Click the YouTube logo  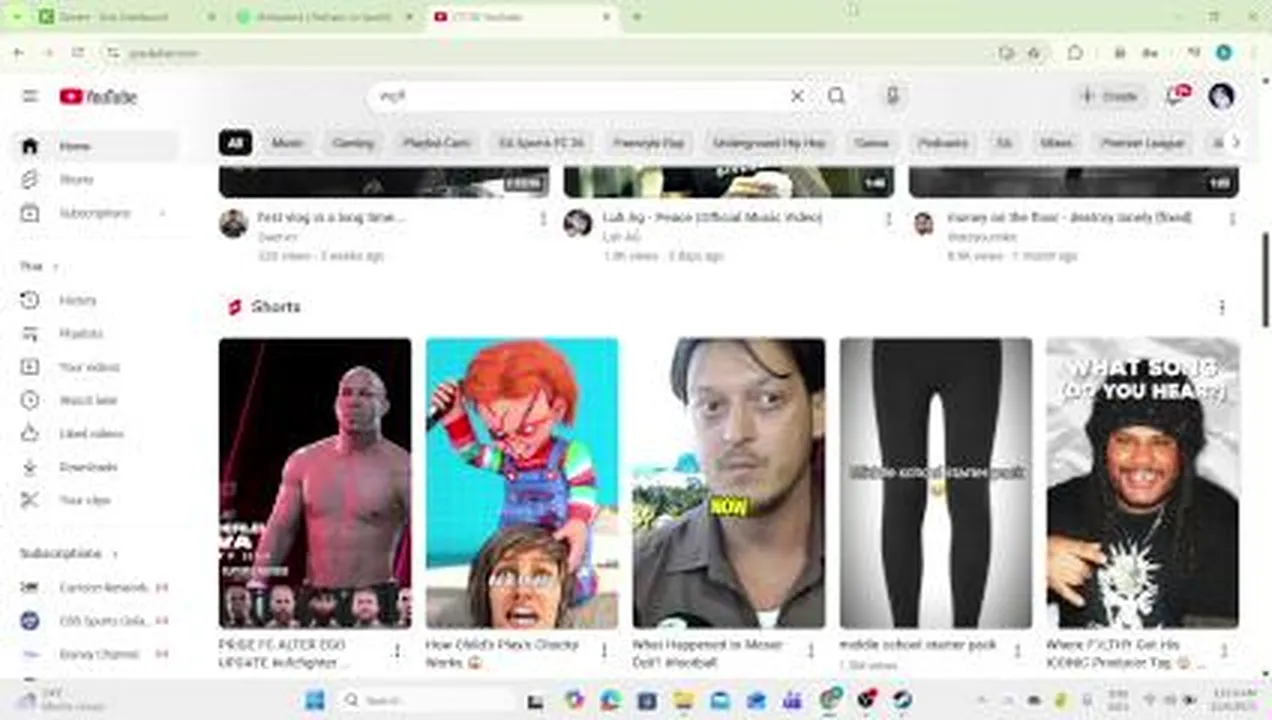click(98, 96)
